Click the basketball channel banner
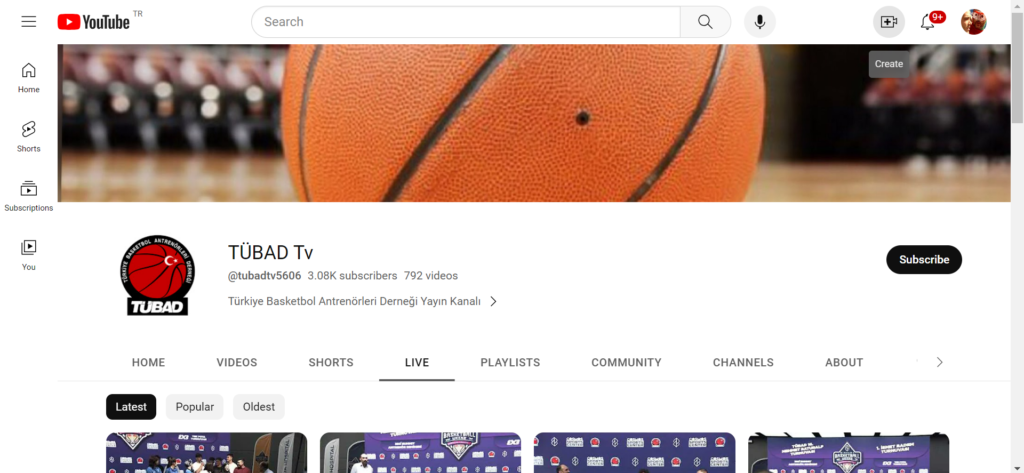 (534, 123)
